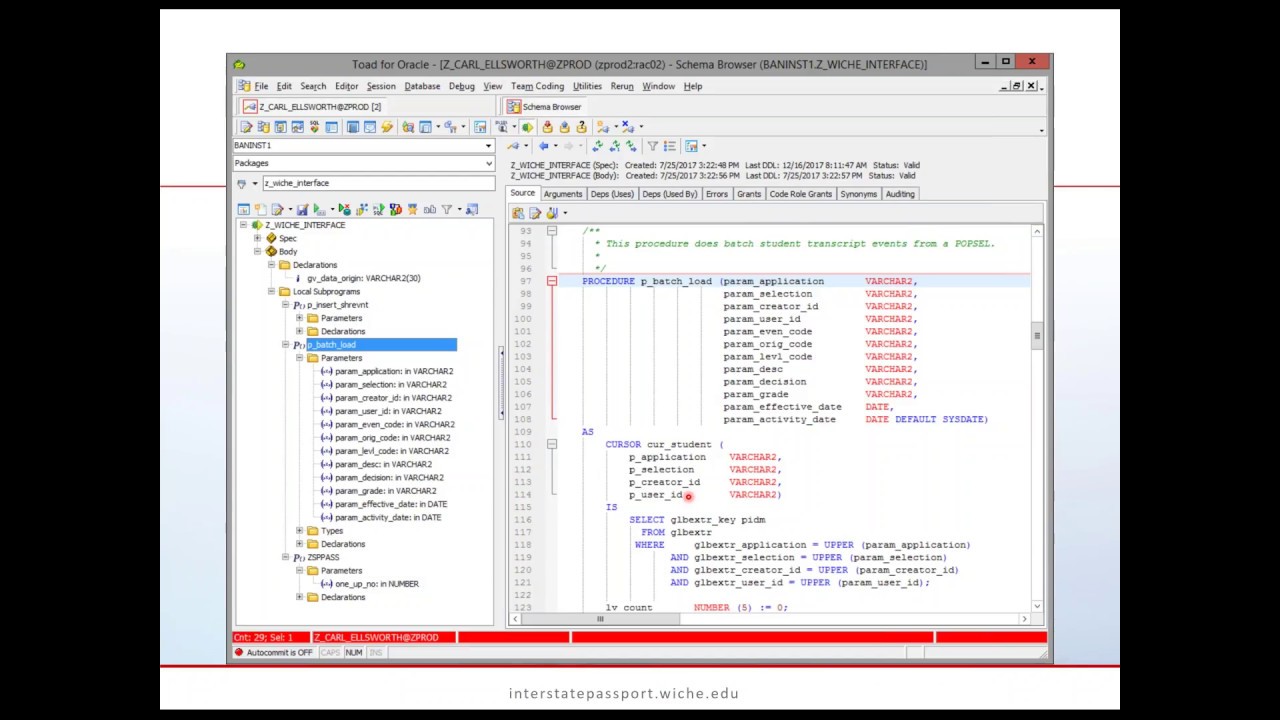Collapse the p_insert_shrevnt procedure node
Viewport: 1280px width, 720px height.
coord(285,305)
